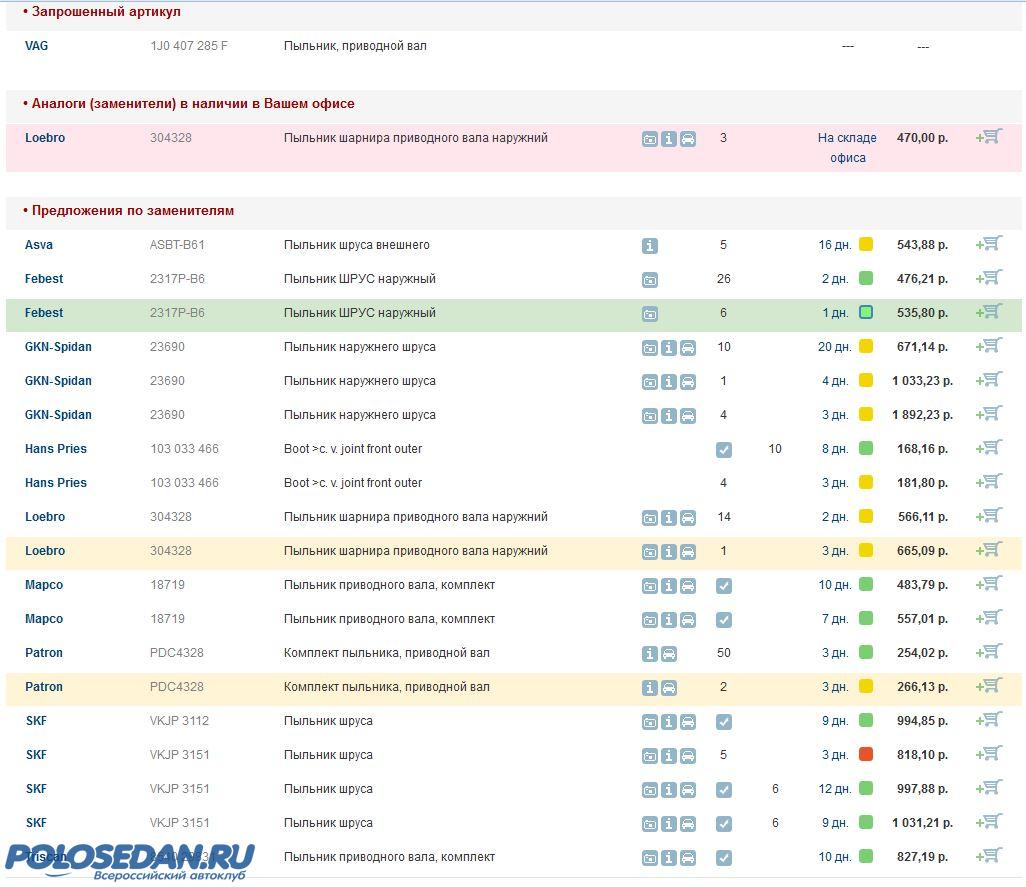Click article number 1J0 407 285 F

pos(189,46)
